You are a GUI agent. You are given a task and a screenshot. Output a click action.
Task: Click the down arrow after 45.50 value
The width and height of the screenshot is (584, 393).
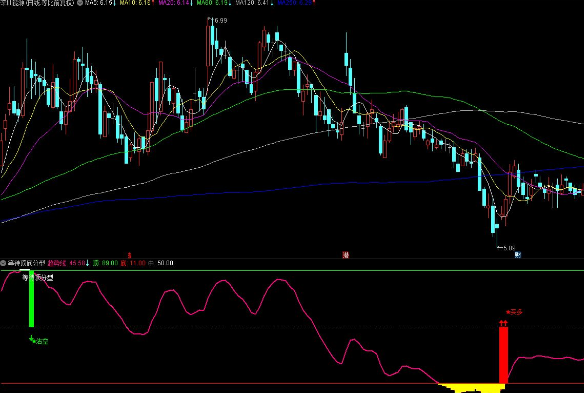88,263
